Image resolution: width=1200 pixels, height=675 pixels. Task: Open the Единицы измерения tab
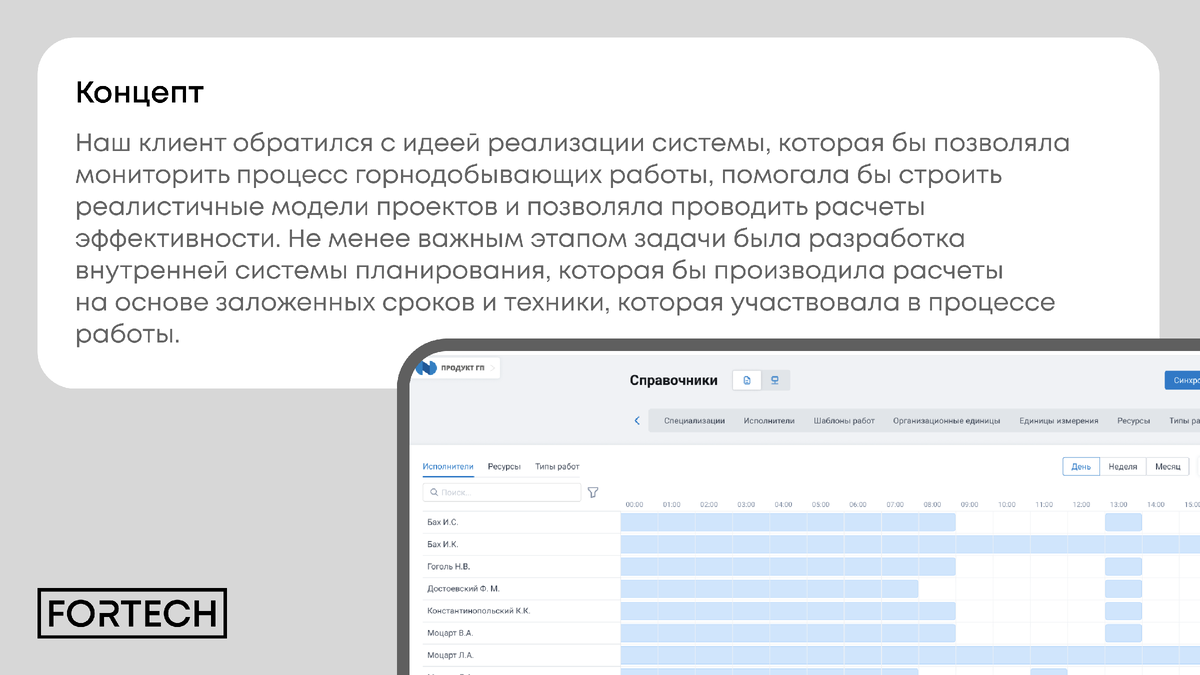click(x=1059, y=421)
